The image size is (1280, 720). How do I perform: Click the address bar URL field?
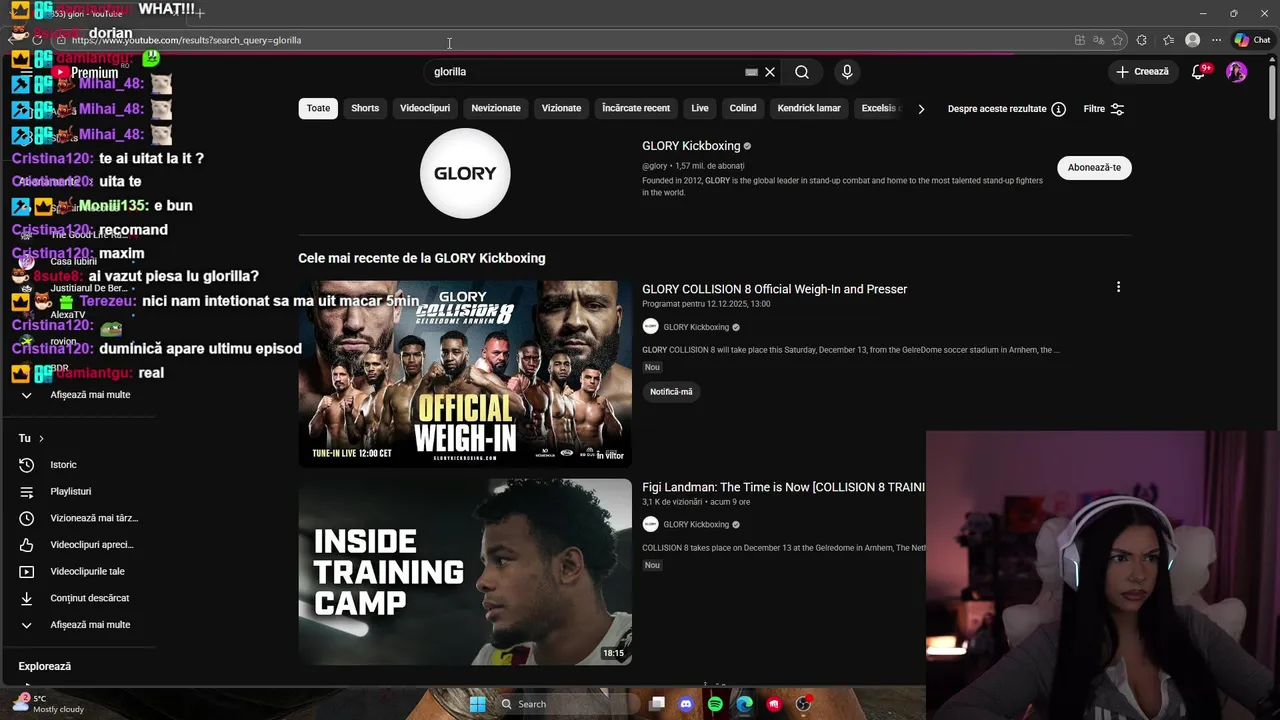coord(560,40)
